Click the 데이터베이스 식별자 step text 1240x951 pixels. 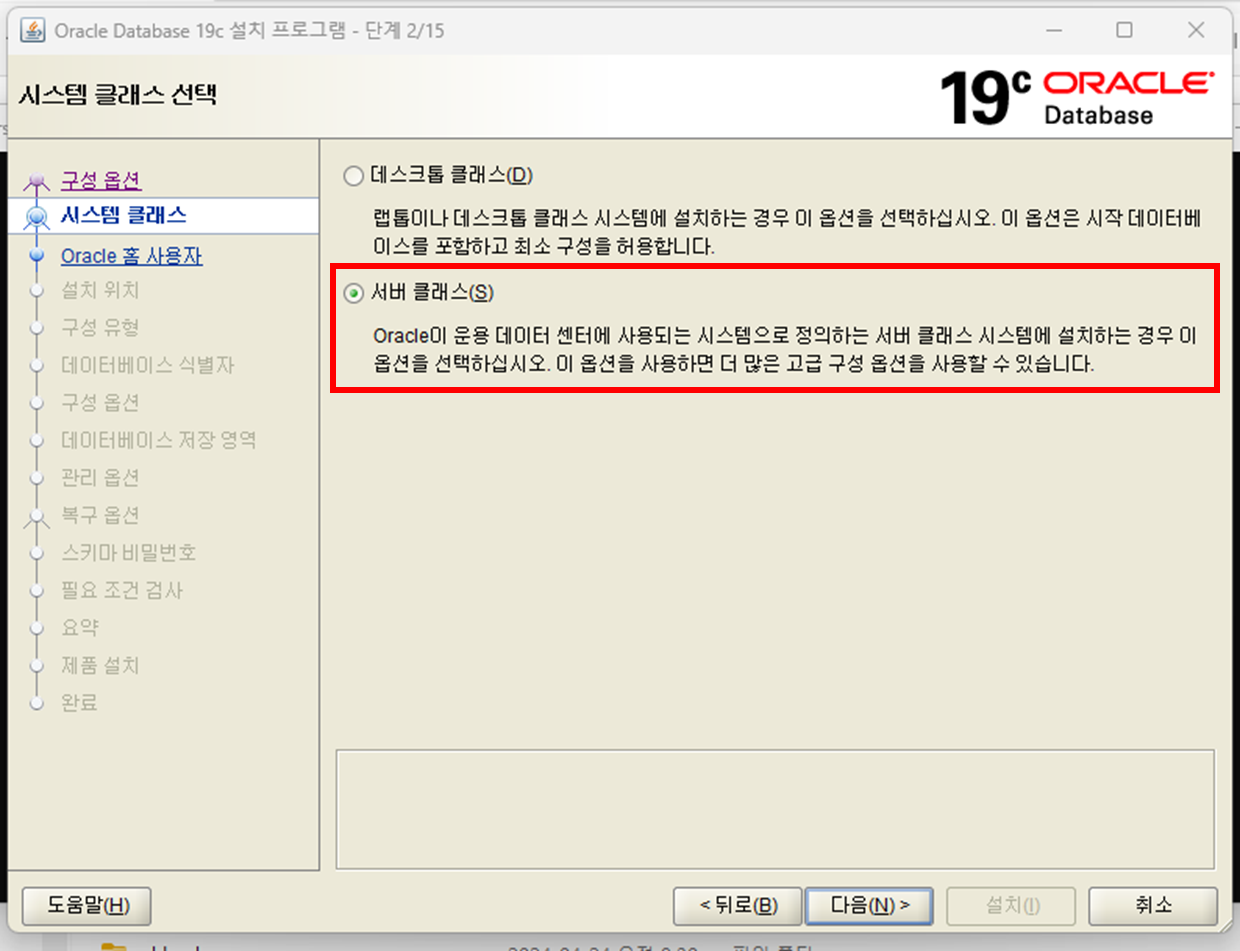point(147,365)
